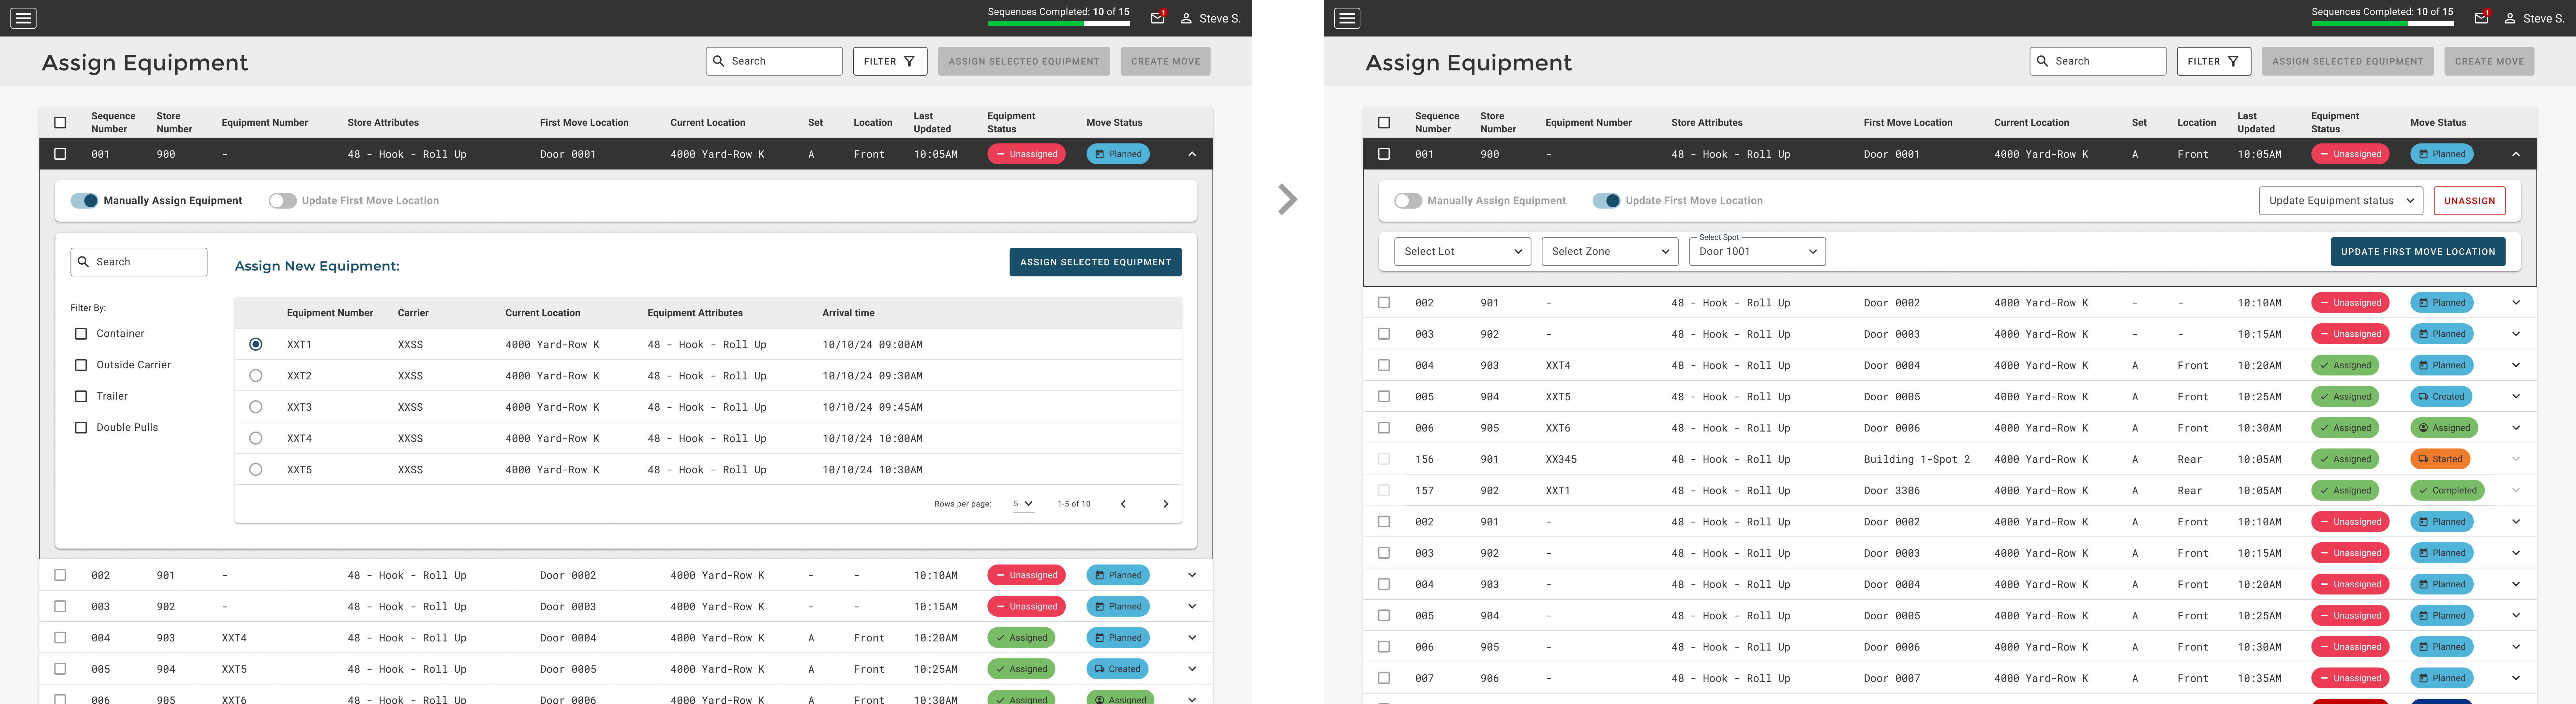Select the XXT5 radio button in equipment list
Image resolution: width=2576 pixels, height=704 pixels.
(256, 469)
